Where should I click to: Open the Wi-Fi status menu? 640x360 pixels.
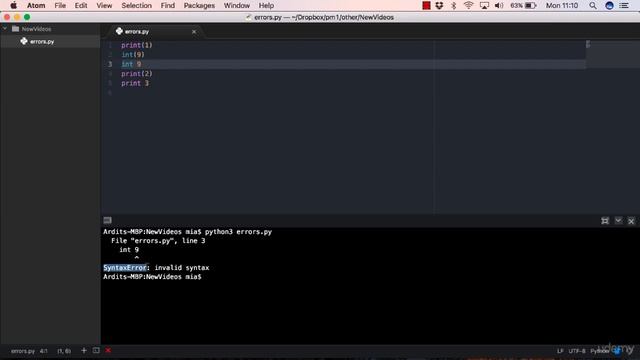(x=468, y=5)
